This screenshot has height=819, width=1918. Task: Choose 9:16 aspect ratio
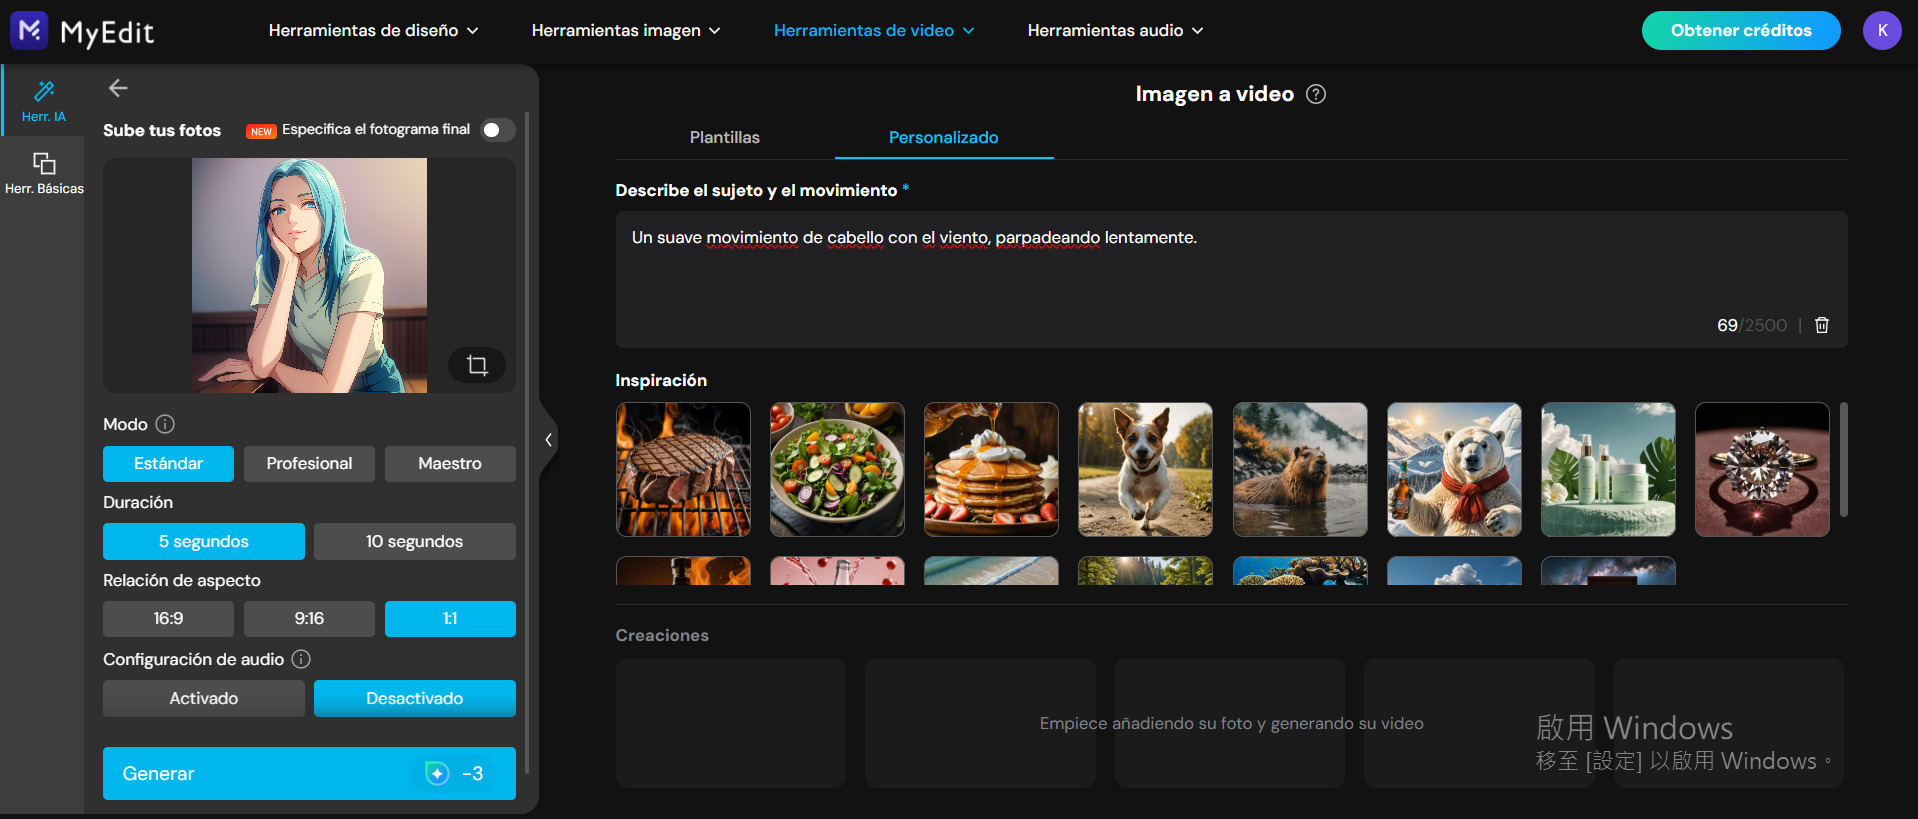[x=309, y=619]
